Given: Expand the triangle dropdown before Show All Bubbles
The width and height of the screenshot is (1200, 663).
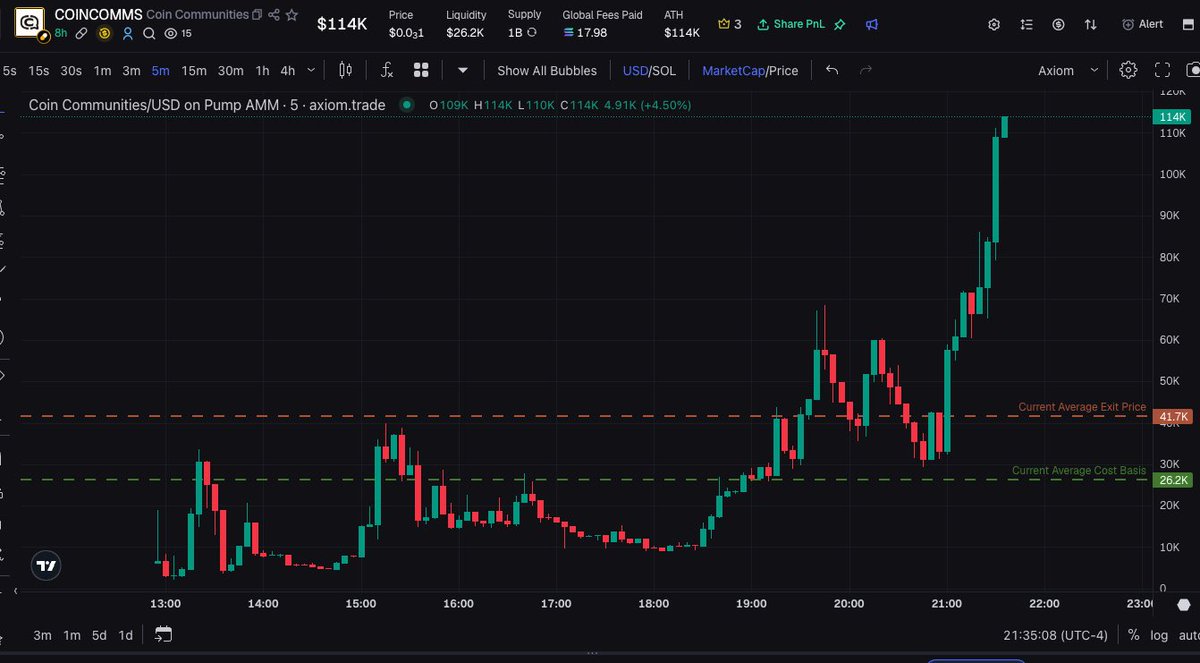Looking at the screenshot, I should pos(462,70).
